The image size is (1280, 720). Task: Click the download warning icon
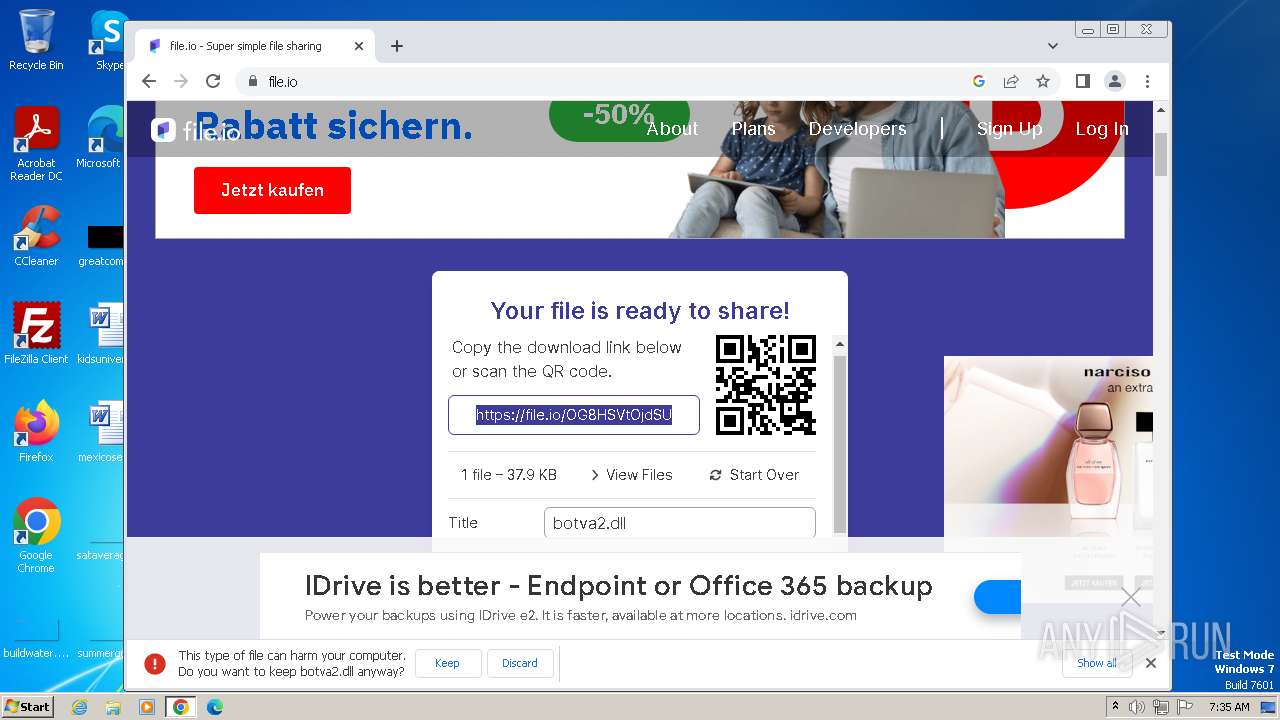[155, 663]
